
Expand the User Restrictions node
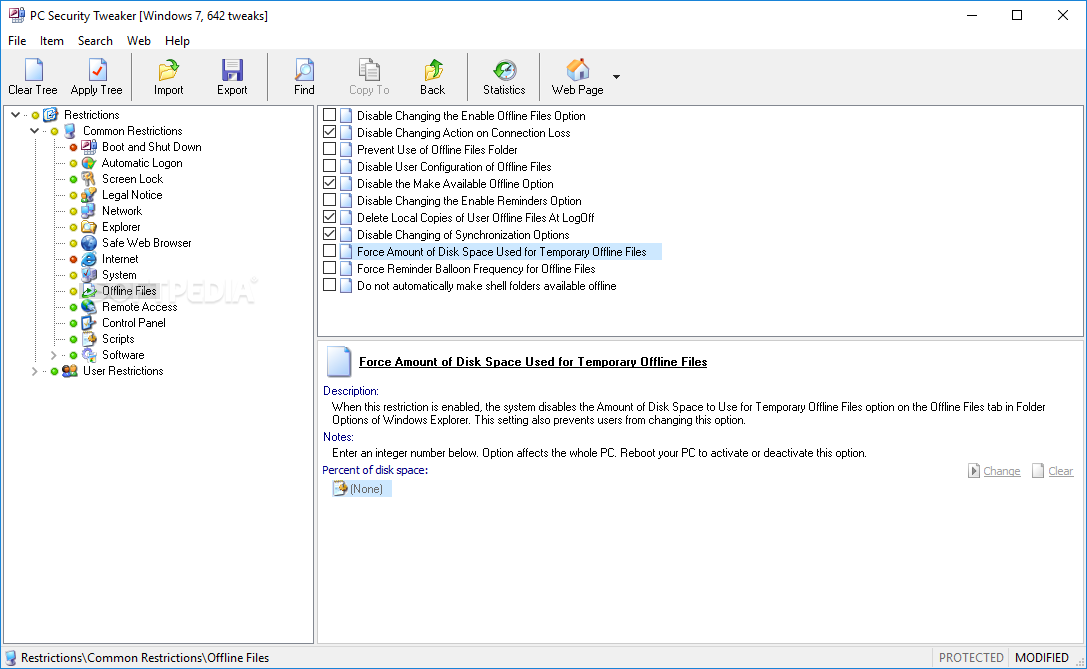point(35,371)
